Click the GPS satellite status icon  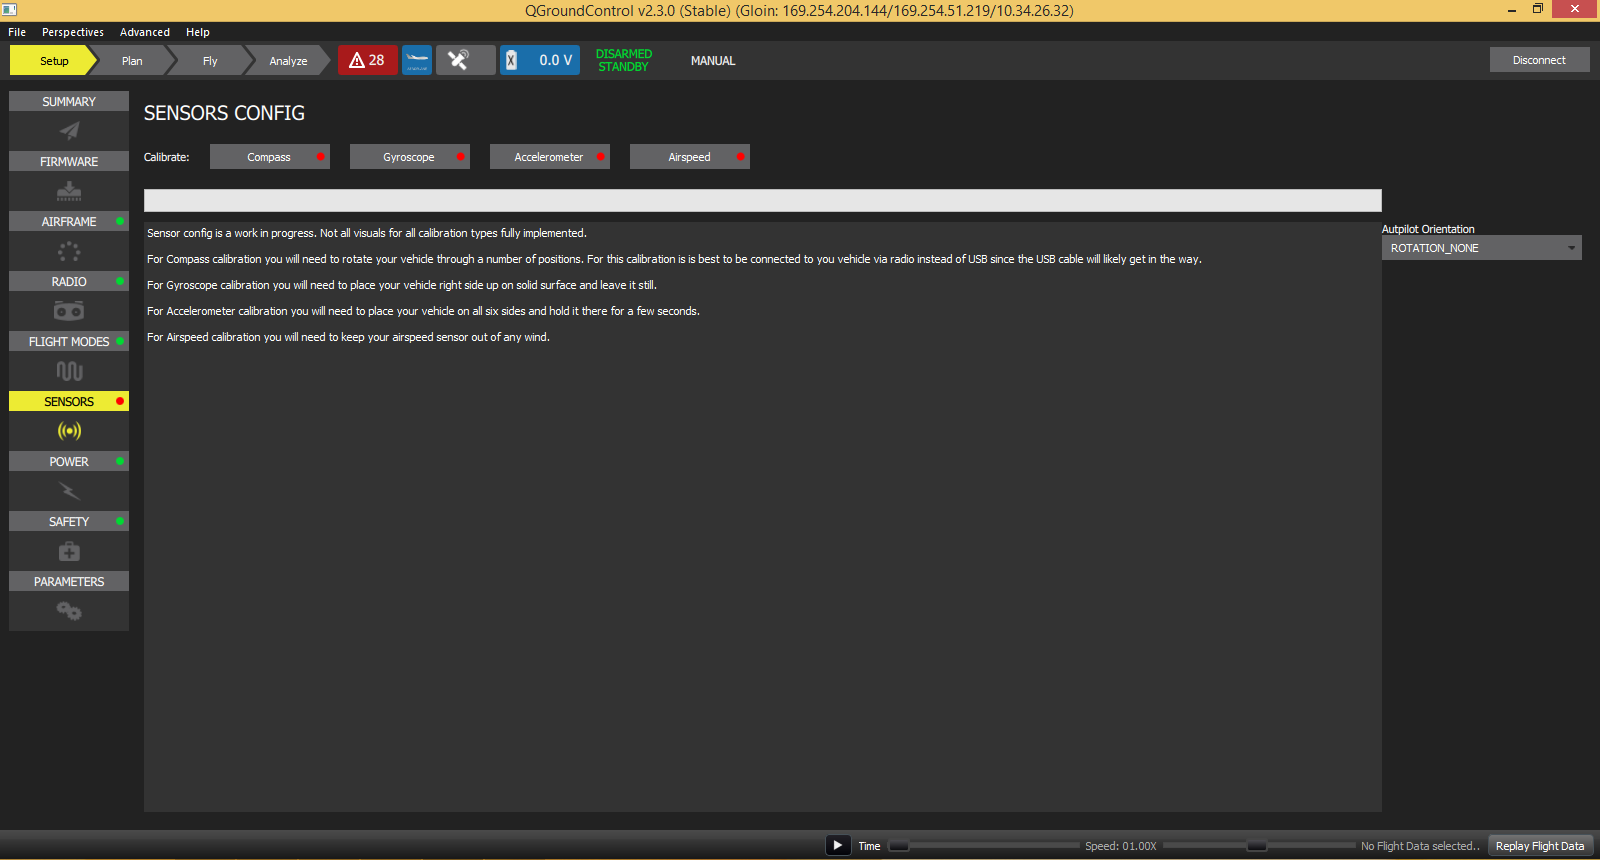(x=459, y=60)
